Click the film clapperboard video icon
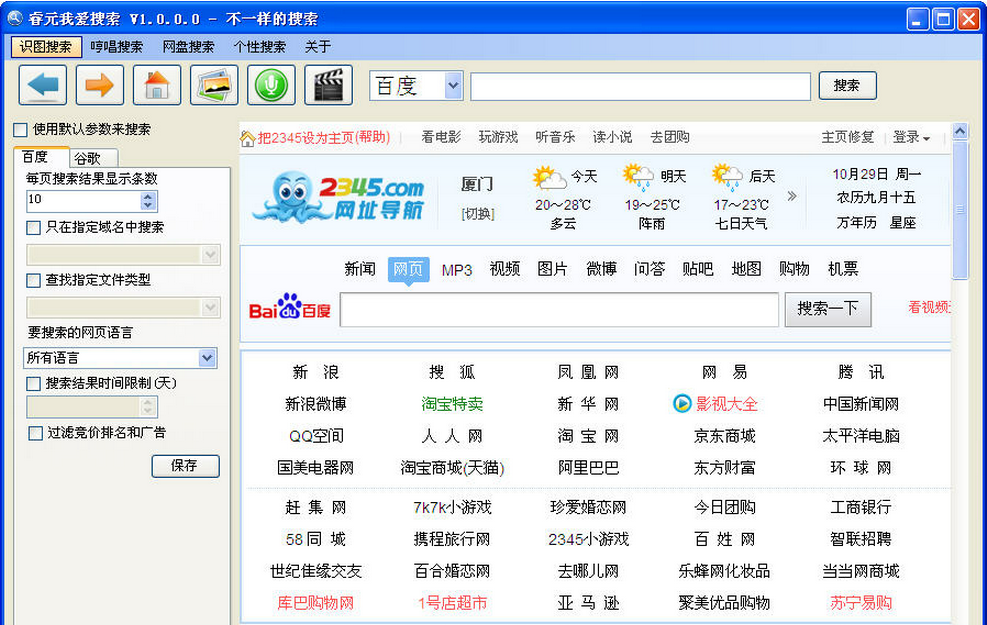The height and width of the screenshot is (625, 987). click(x=328, y=86)
